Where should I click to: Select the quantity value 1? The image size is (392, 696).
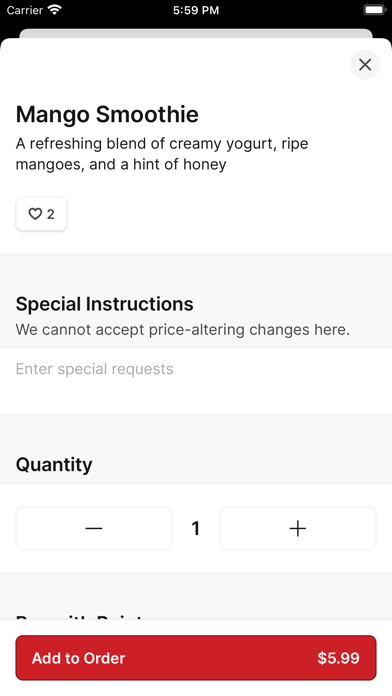click(x=195, y=528)
